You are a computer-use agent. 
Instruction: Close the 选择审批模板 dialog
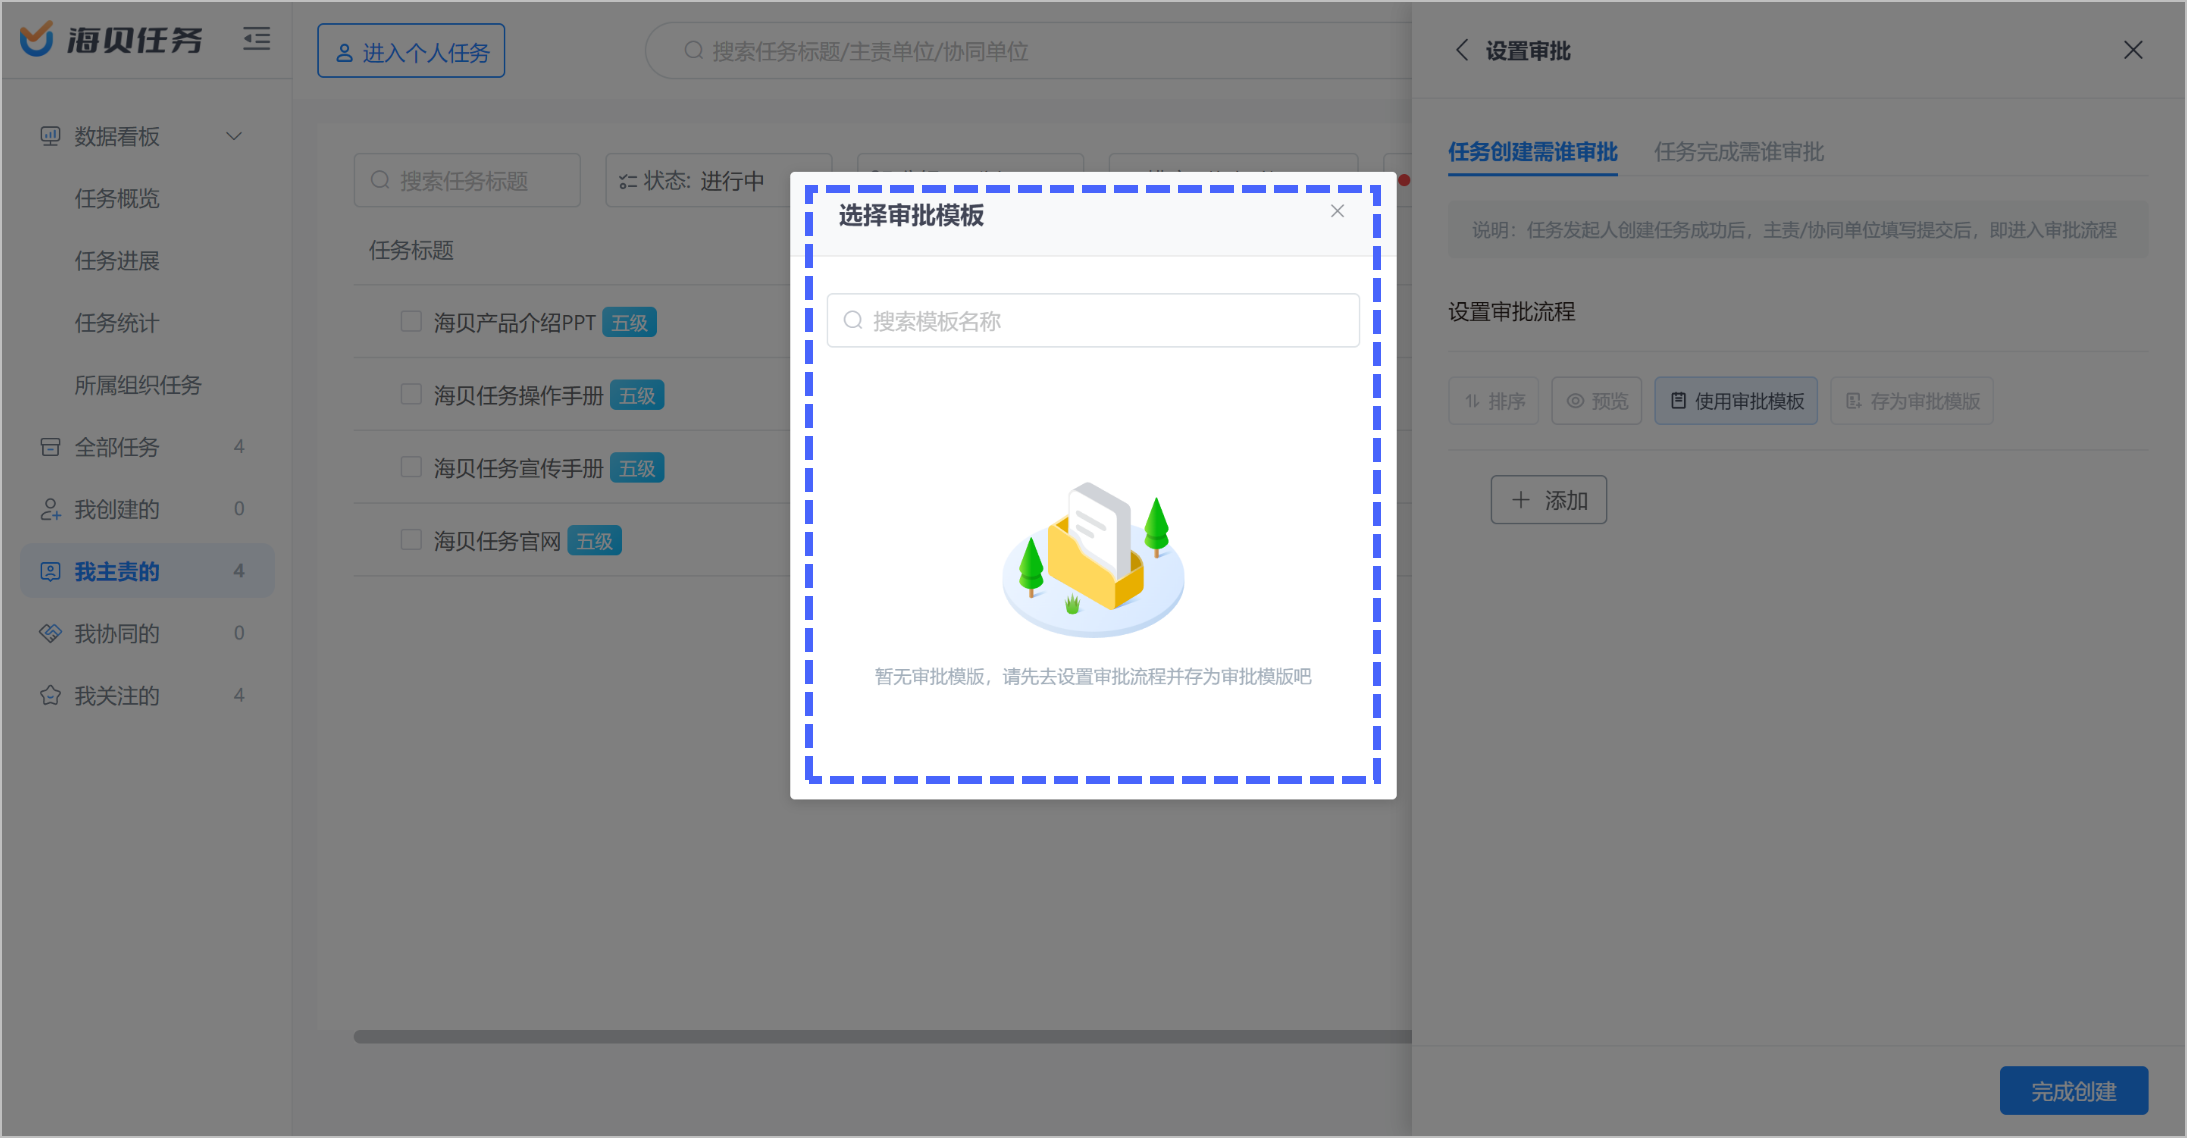(1337, 211)
